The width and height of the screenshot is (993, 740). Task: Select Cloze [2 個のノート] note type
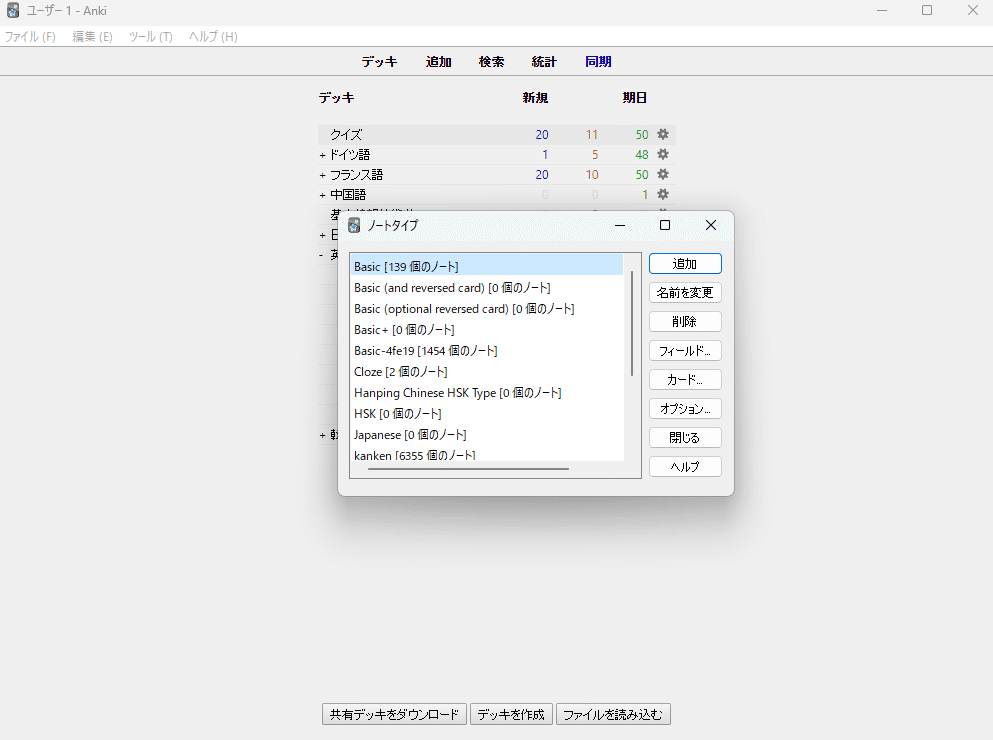point(486,371)
